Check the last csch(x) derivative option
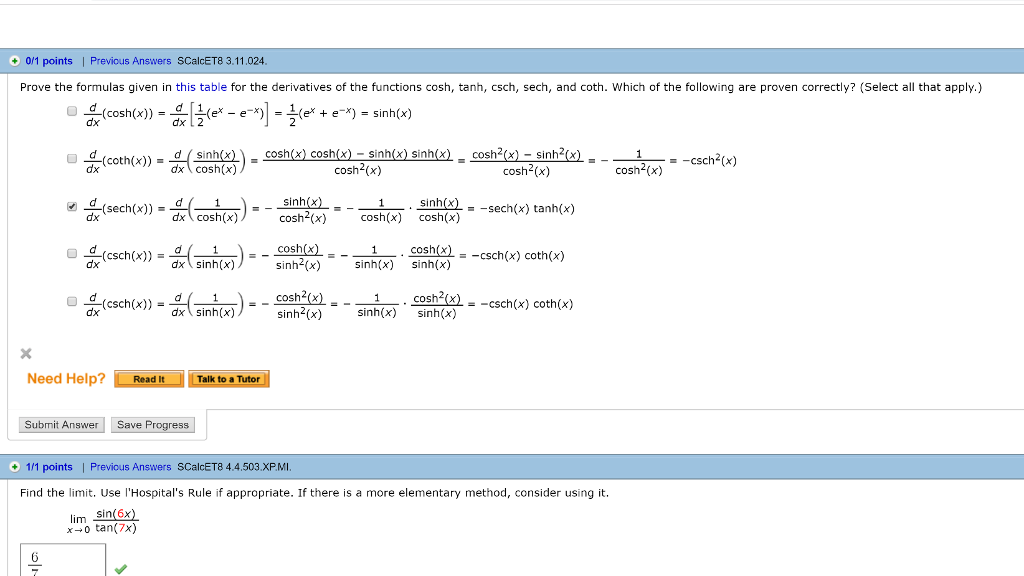Image resolution: width=1024 pixels, height=576 pixels. point(71,300)
